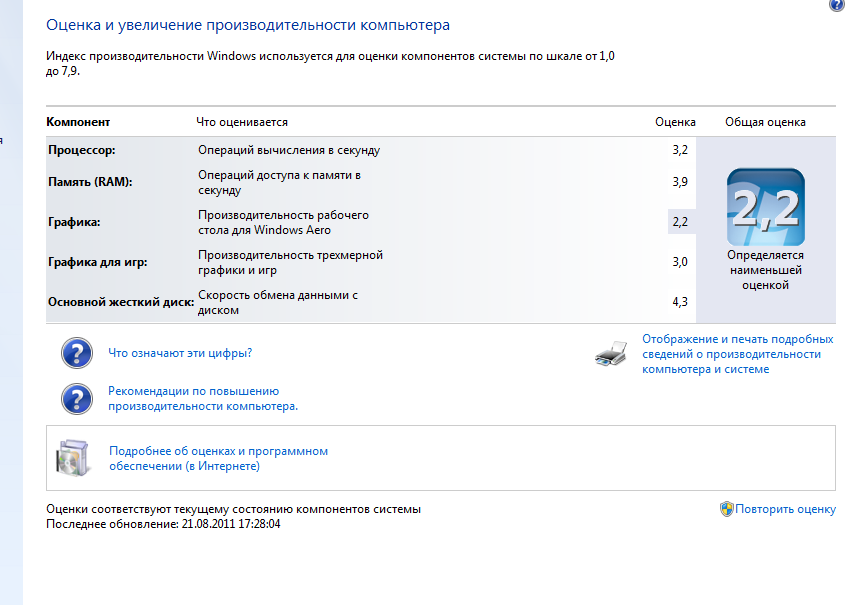
Task: Click 'Определяется наименьшей оценкой' caption
Action: [x=765, y=270]
